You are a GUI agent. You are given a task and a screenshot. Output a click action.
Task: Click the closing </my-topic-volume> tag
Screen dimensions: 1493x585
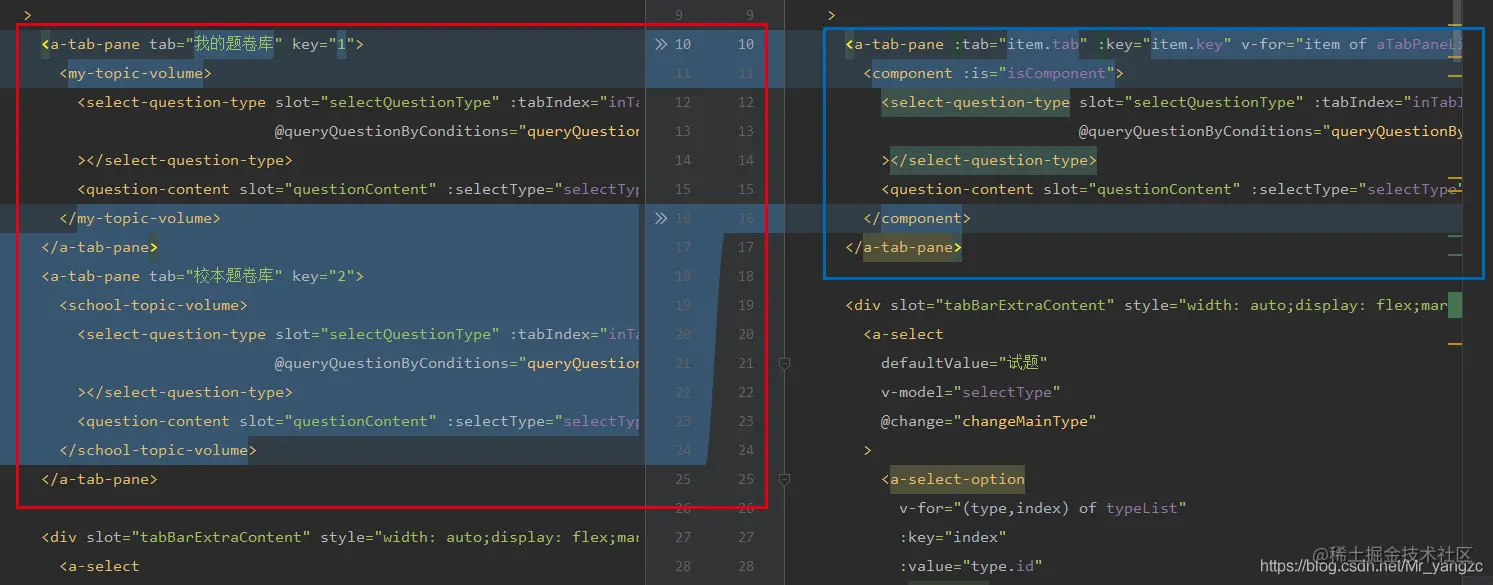pos(140,218)
